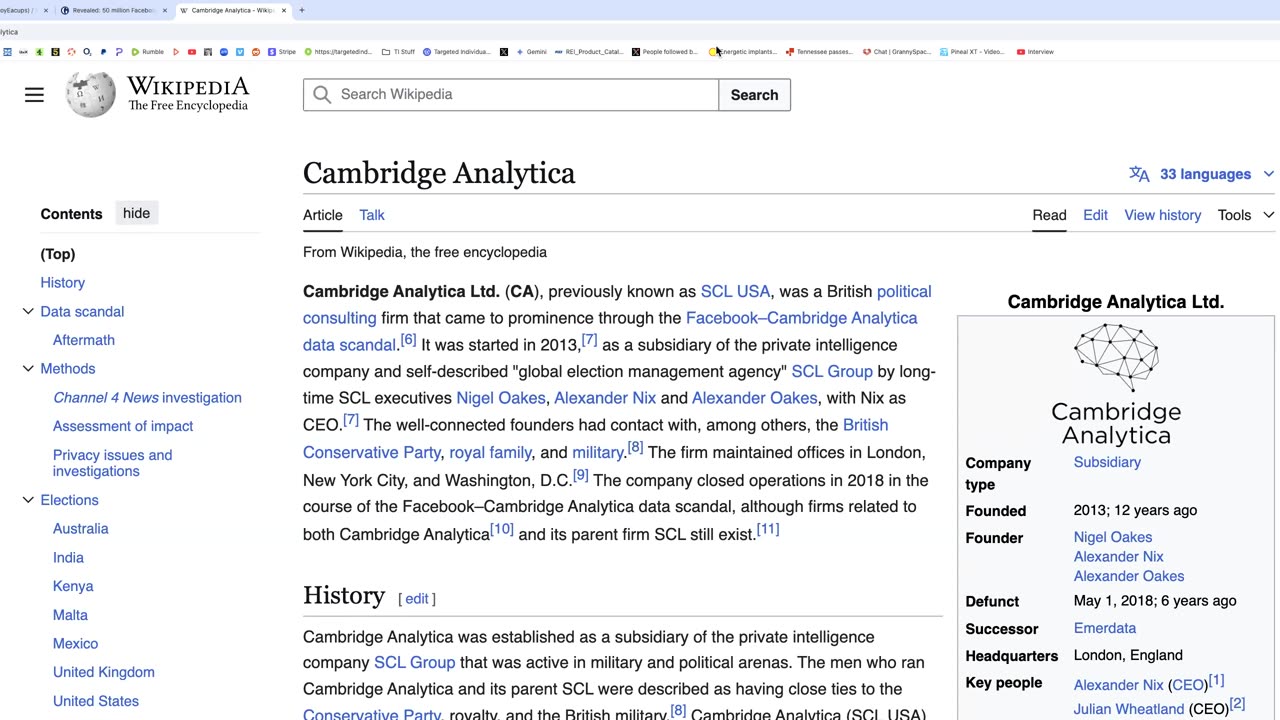Close the Cambridge Analytica browser tab
This screenshot has width=1280, height=720.
click(x=284, y=10)
